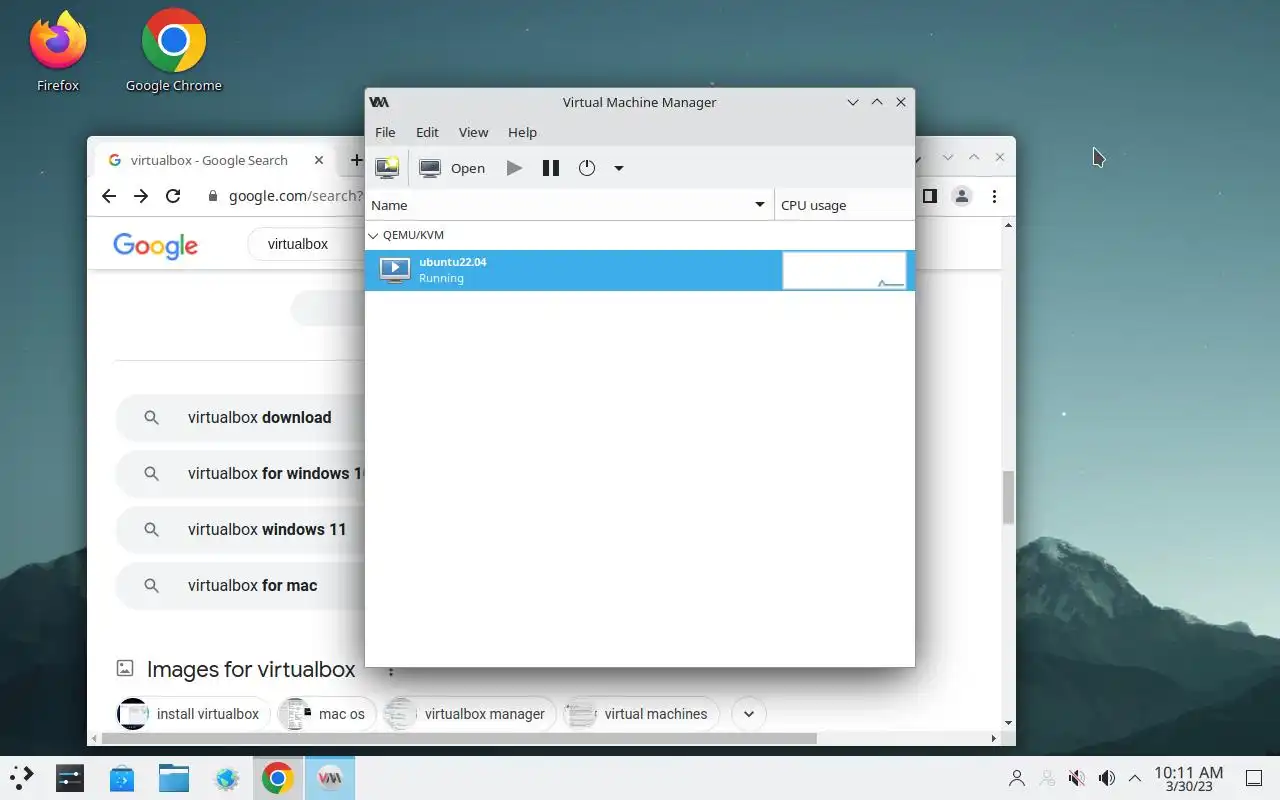Click the ubuntu22.04 CPU usage graph
Image resolution: width=1280 pixels, height=800 pixels.
pyautogui.click(x=844, y=270)
